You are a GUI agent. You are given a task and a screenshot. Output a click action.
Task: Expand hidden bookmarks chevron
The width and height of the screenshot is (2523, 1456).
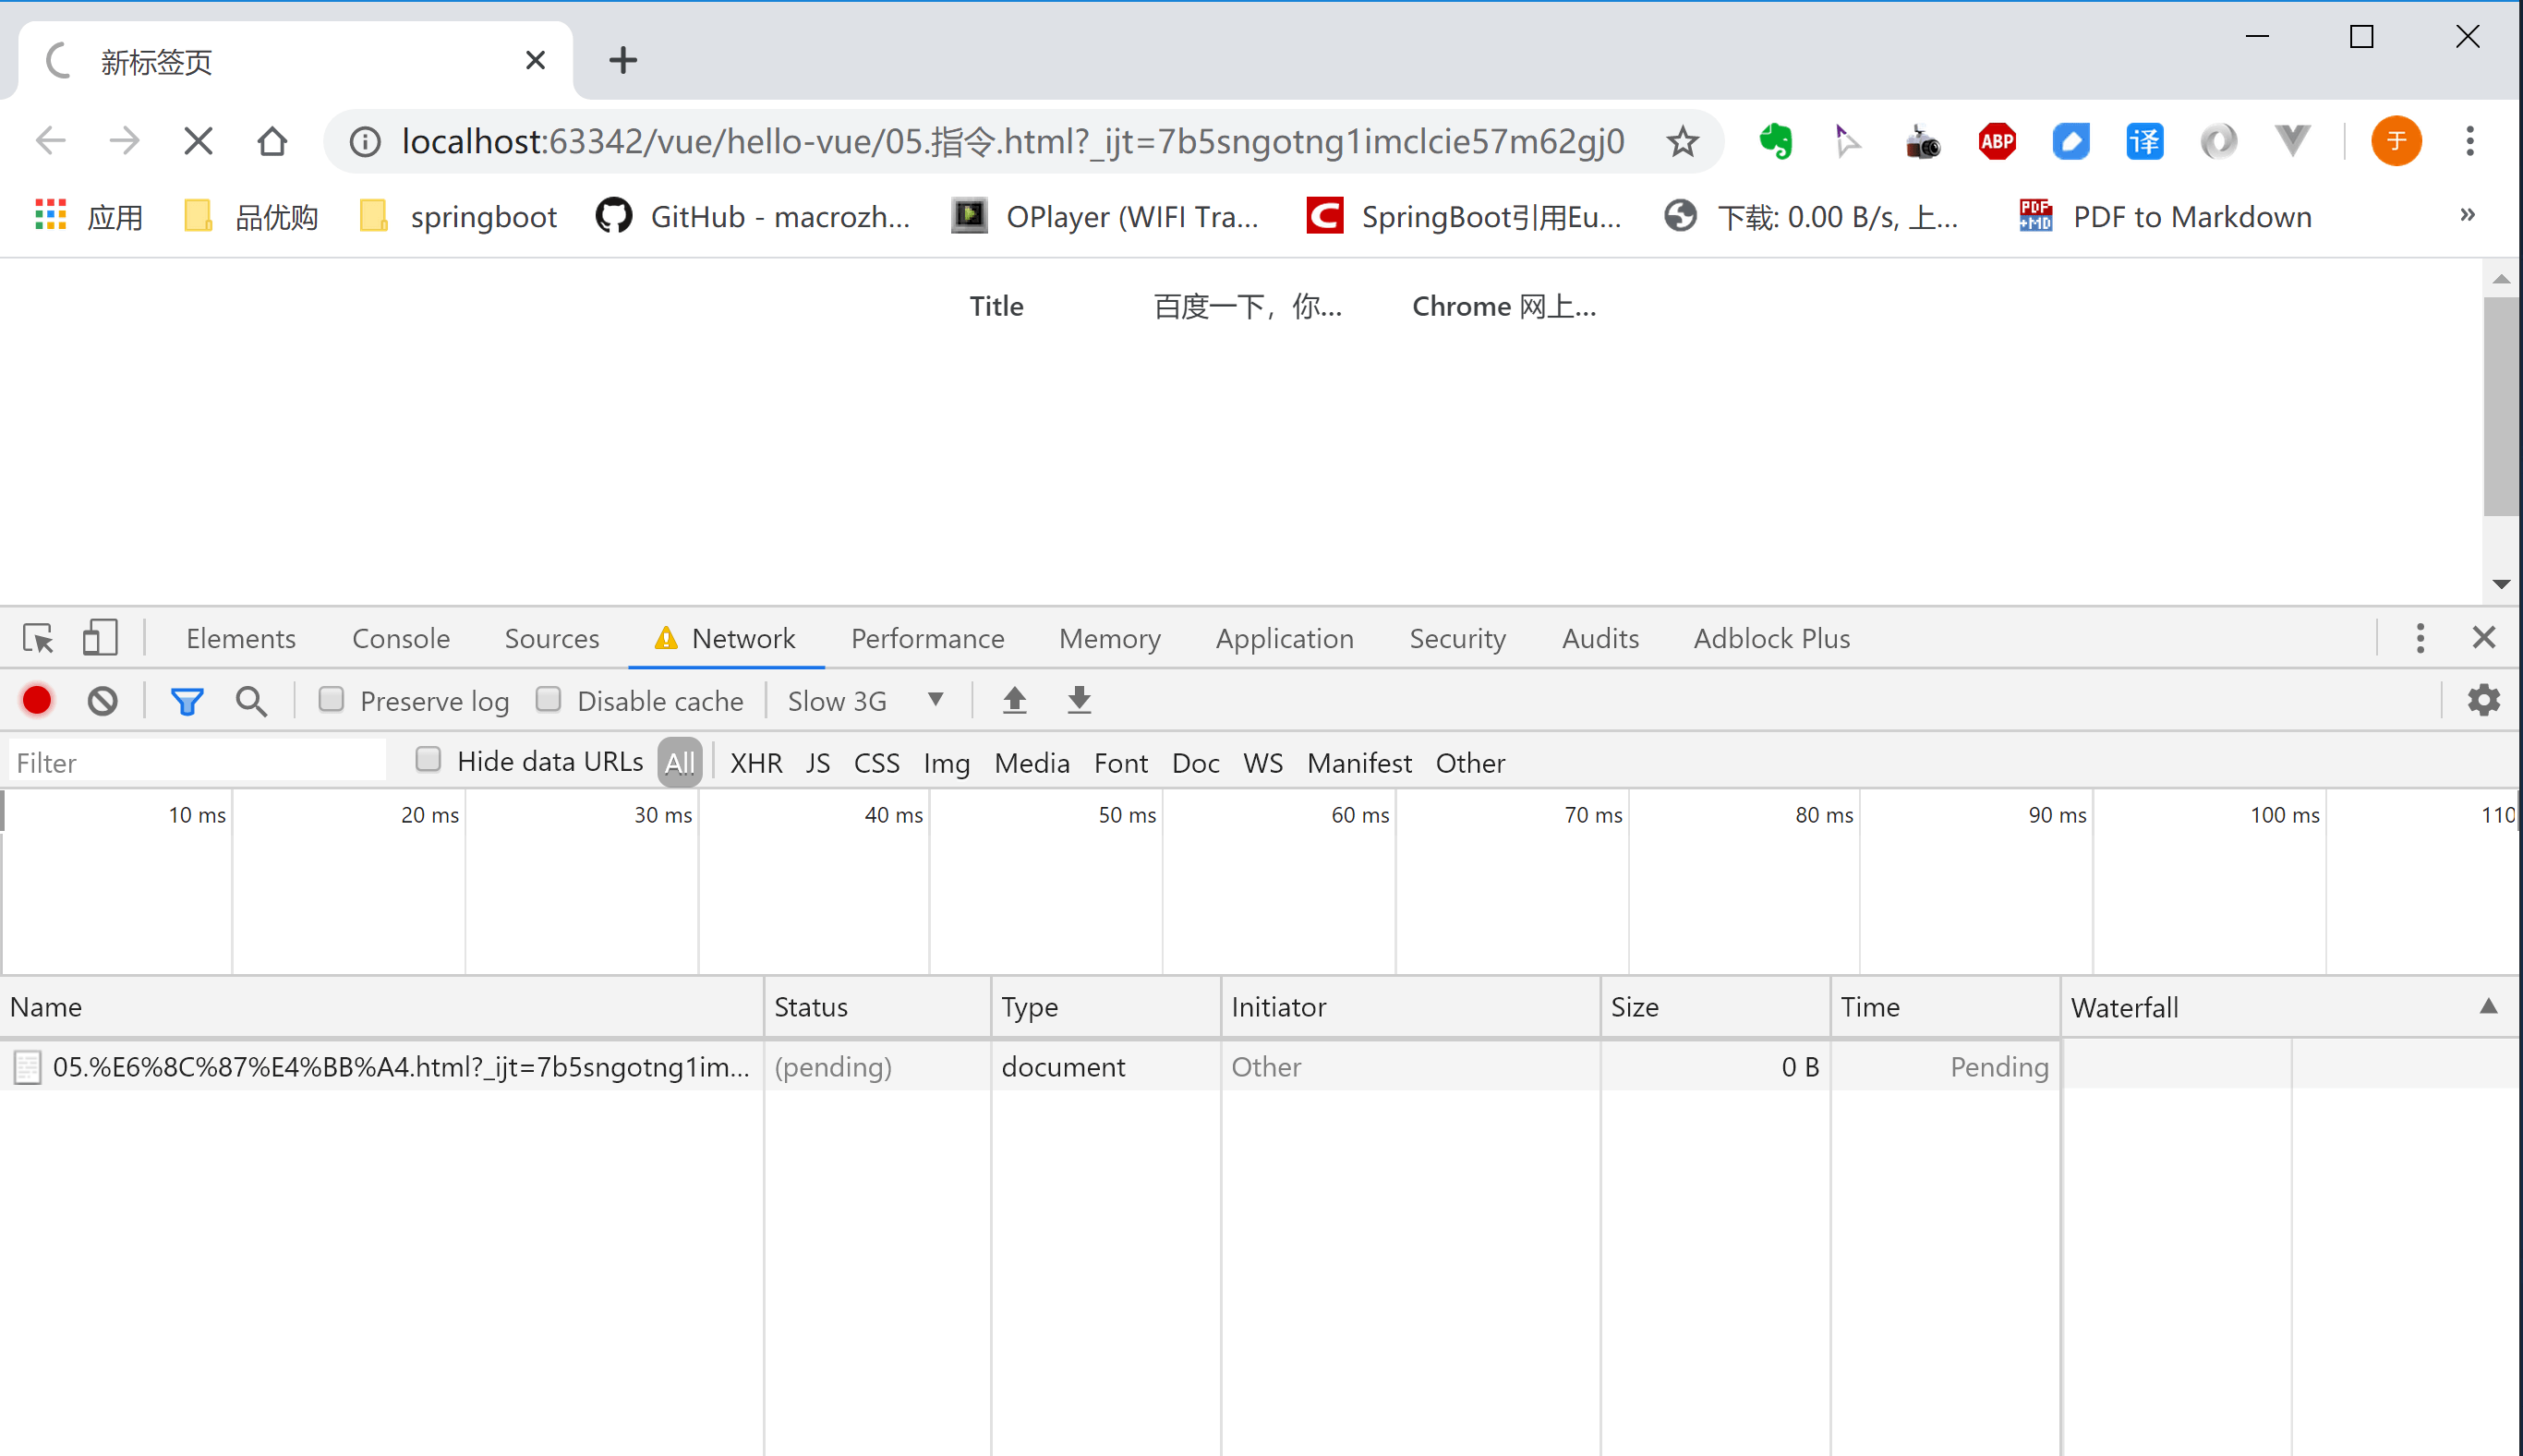tap(2467, 215)
